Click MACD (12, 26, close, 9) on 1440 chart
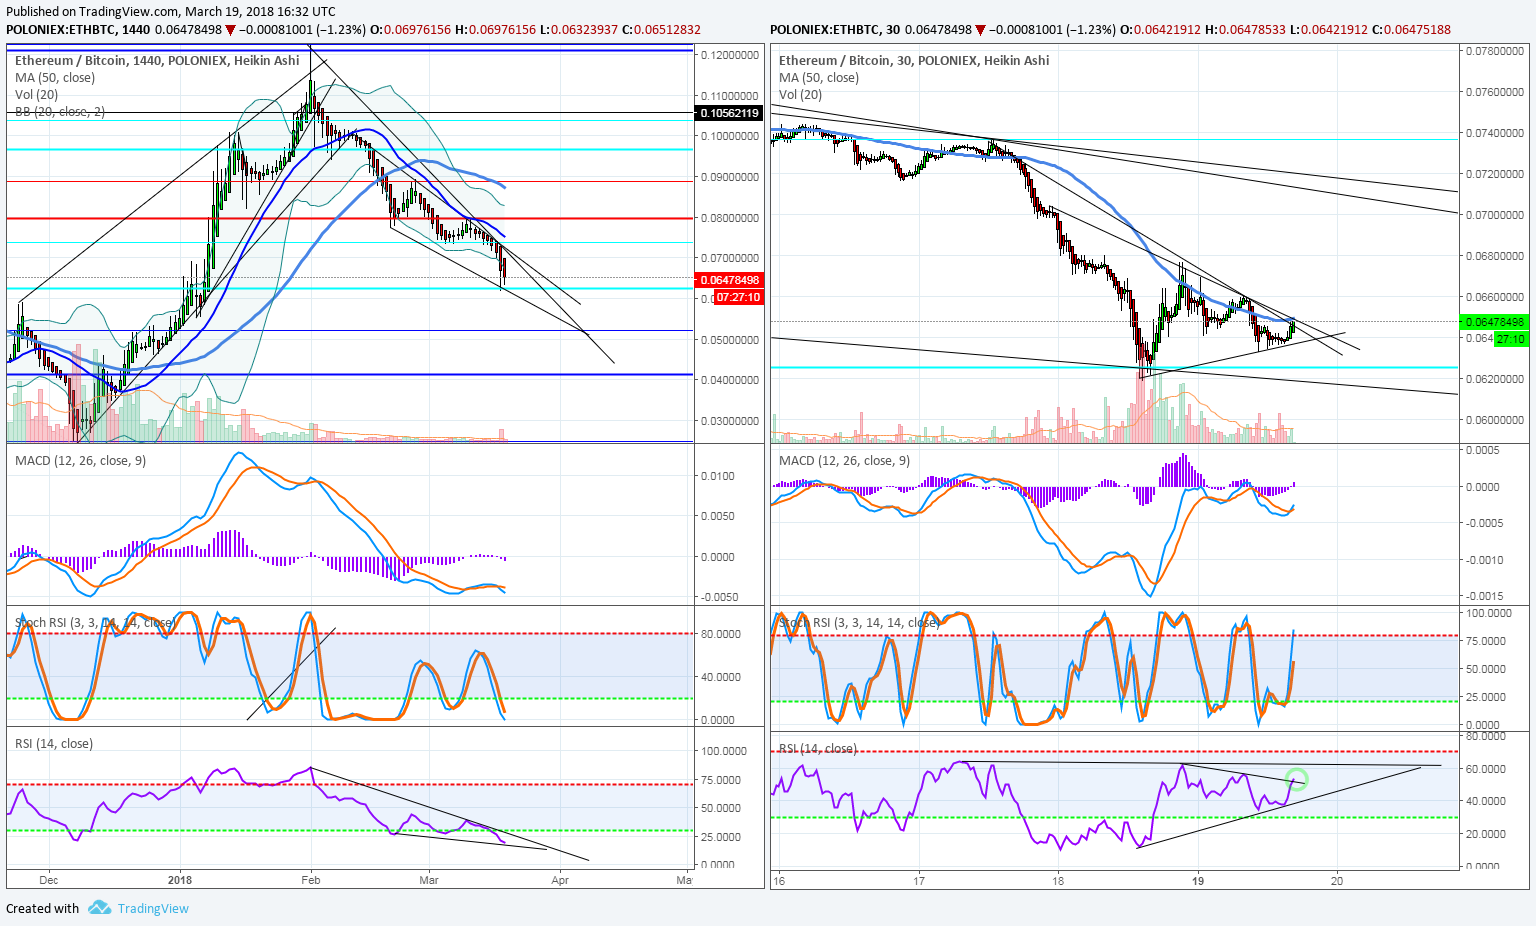The image size is (1536, 926). 81,460
